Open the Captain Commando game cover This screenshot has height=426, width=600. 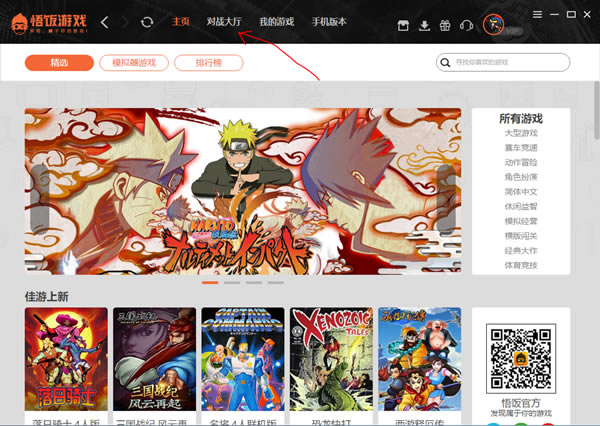tap(243, 359)
